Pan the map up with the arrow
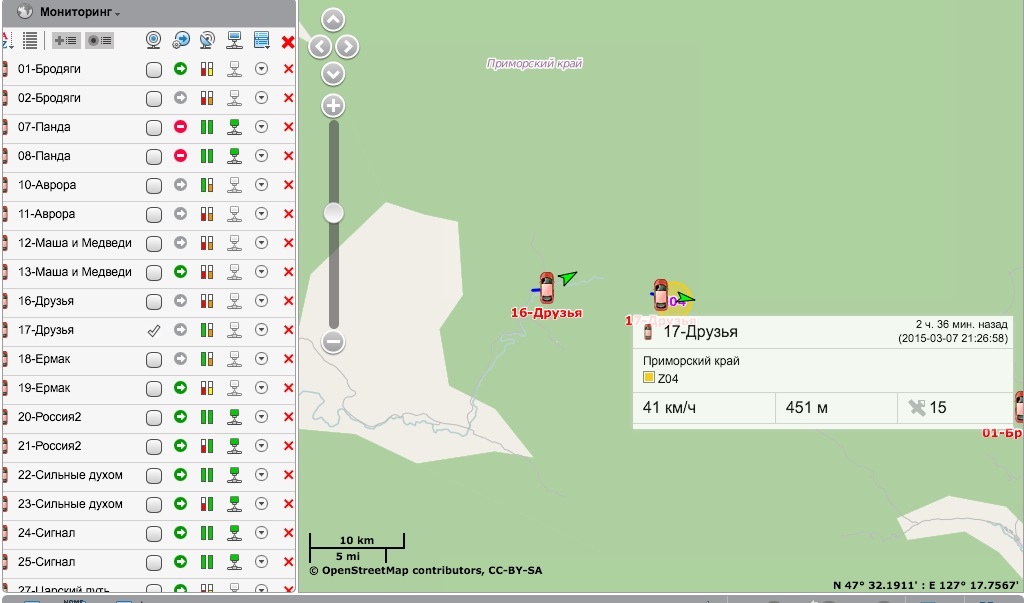The width and height of the screenshot is (1024, 603). 333,19
